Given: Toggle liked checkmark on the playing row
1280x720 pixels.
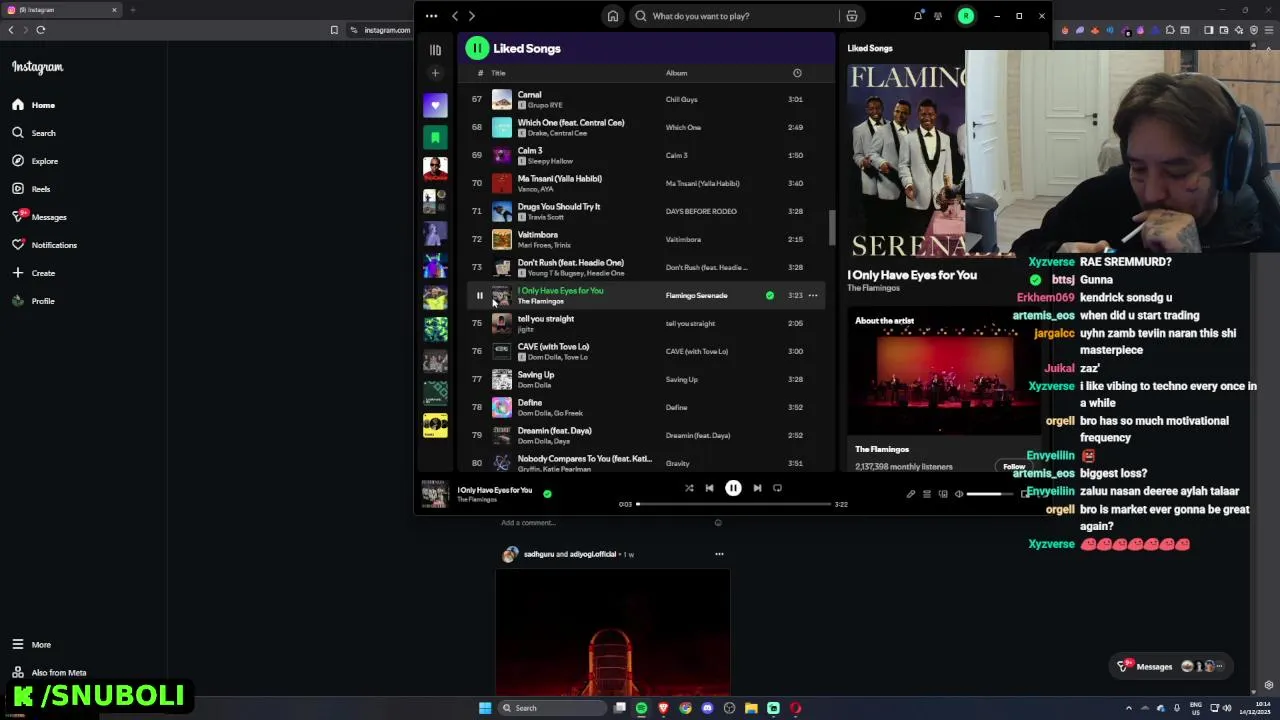Looking at the screenshot, I should pos(769,295).
